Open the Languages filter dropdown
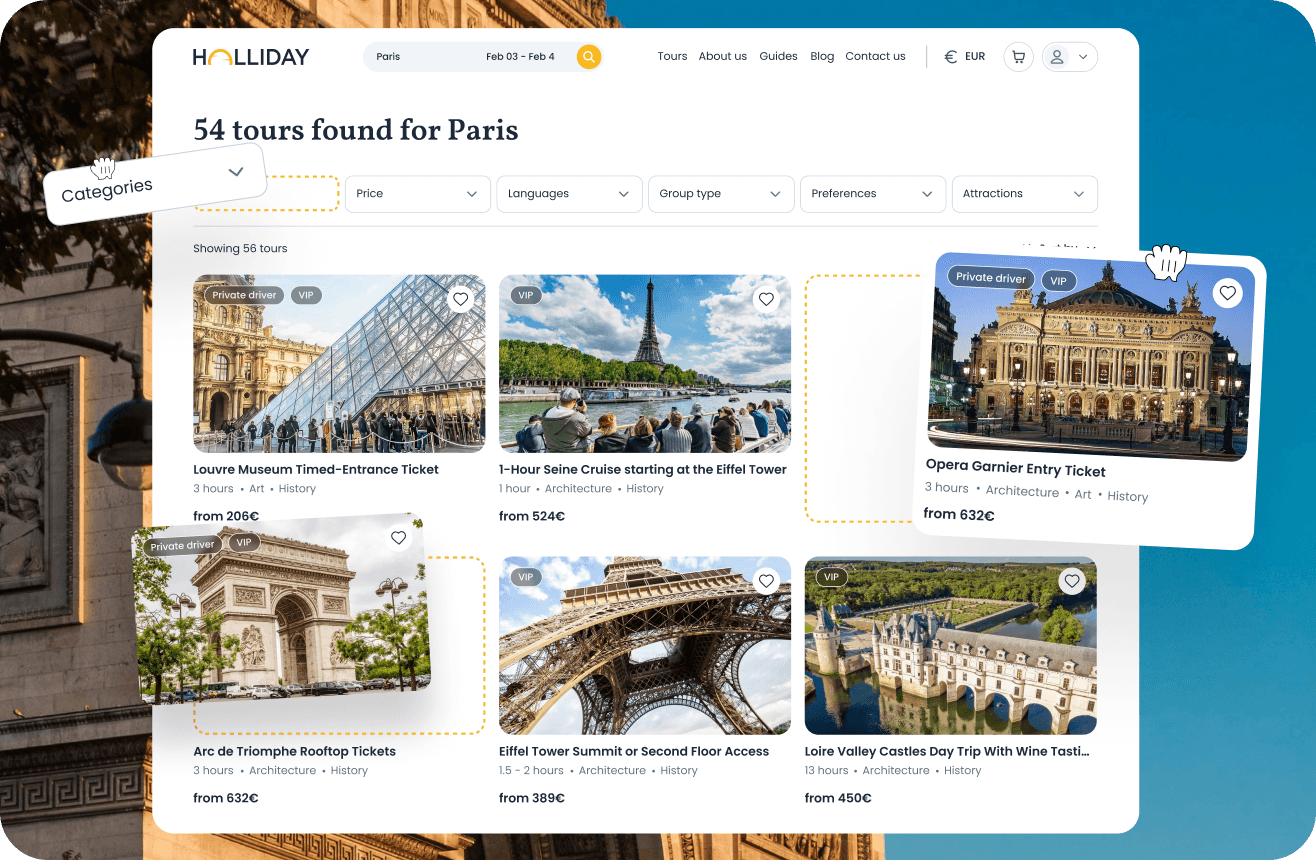The image size is (1316, 860). click(x=570, y=194)
